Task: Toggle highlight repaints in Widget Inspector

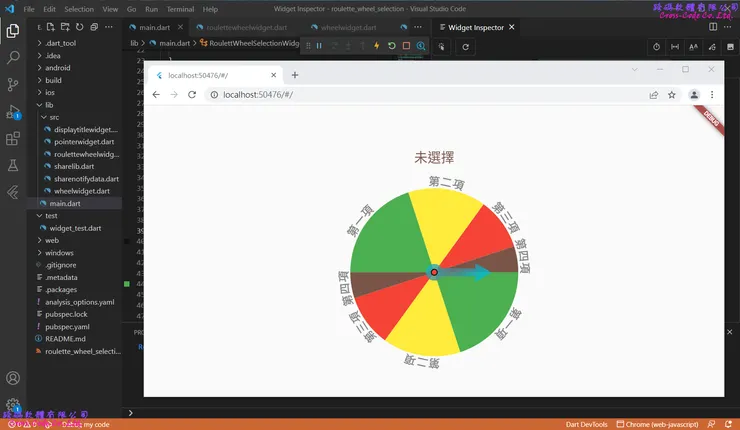Action: click(x=712, y=47)
